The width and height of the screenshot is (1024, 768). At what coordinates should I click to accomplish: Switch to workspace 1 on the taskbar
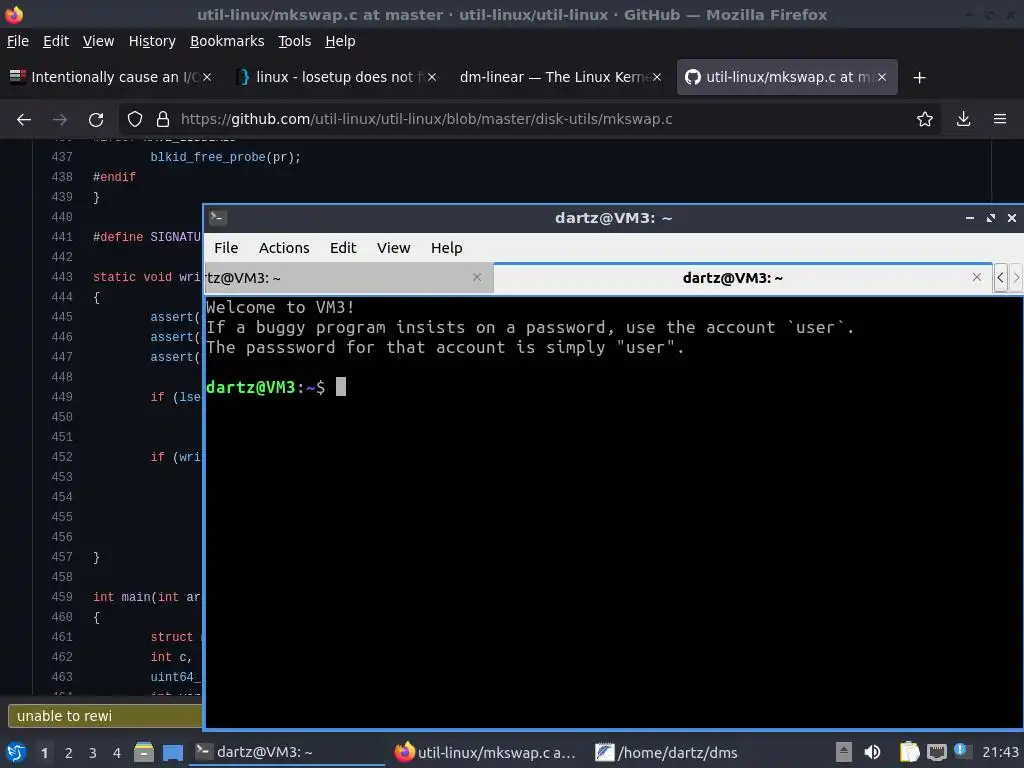[44, 753]
